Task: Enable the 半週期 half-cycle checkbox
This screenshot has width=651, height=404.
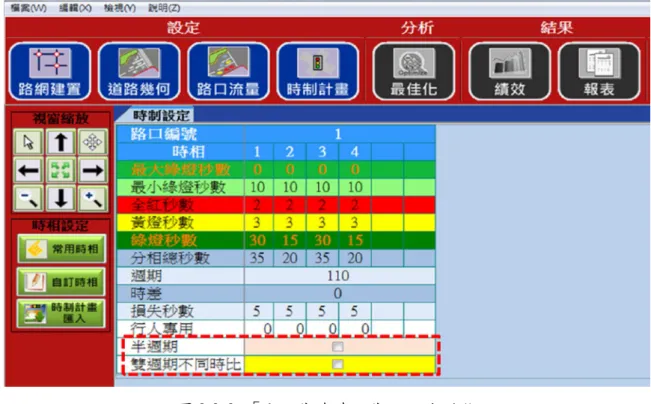Action: coord(338,346)
